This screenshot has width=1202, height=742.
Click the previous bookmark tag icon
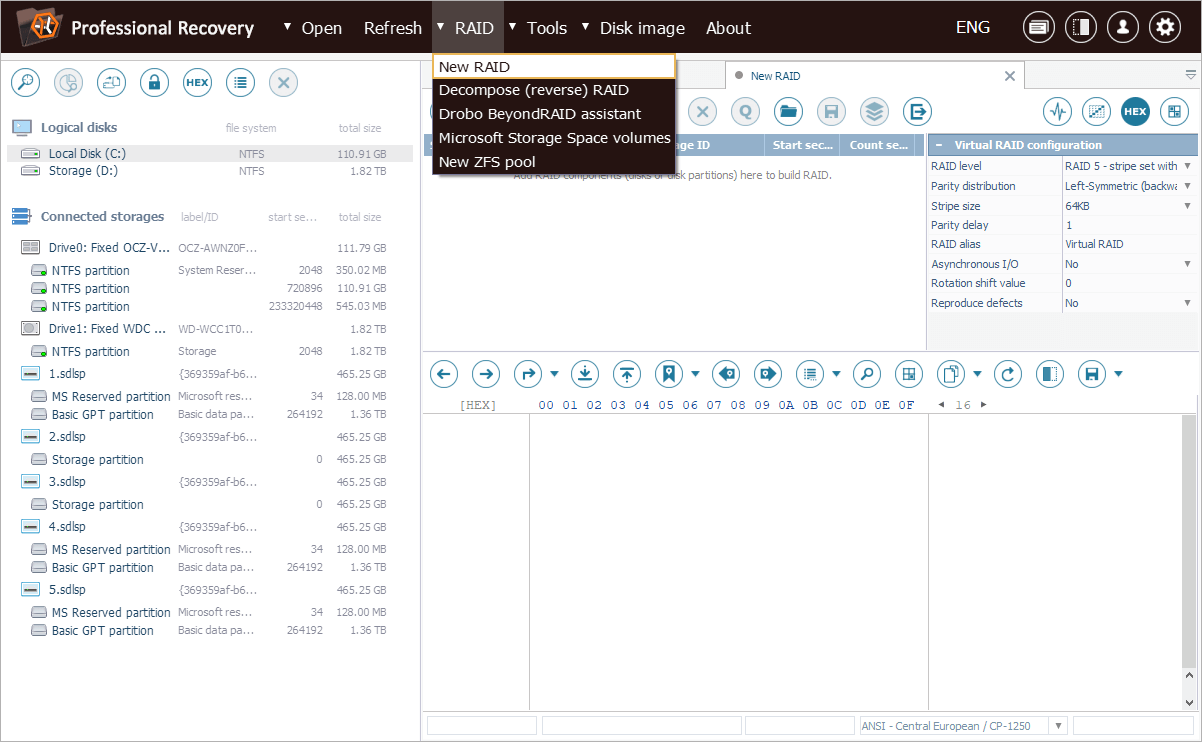(x=726, y=374)
